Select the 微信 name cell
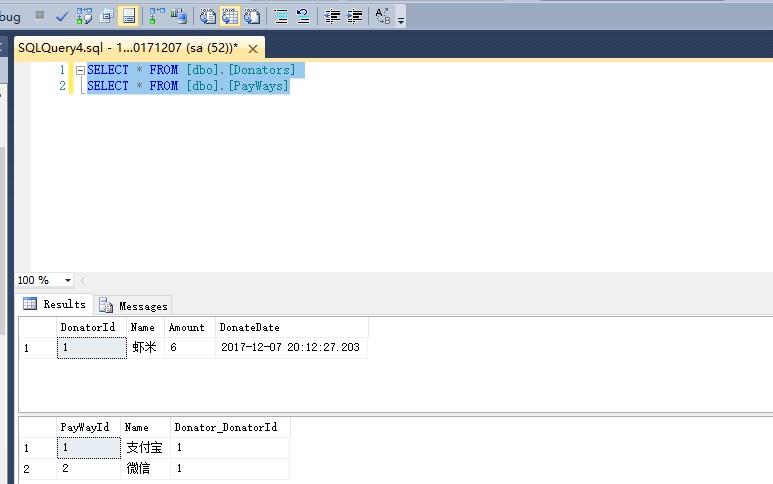Screen dimensions: 773x484 coord(145,468)
